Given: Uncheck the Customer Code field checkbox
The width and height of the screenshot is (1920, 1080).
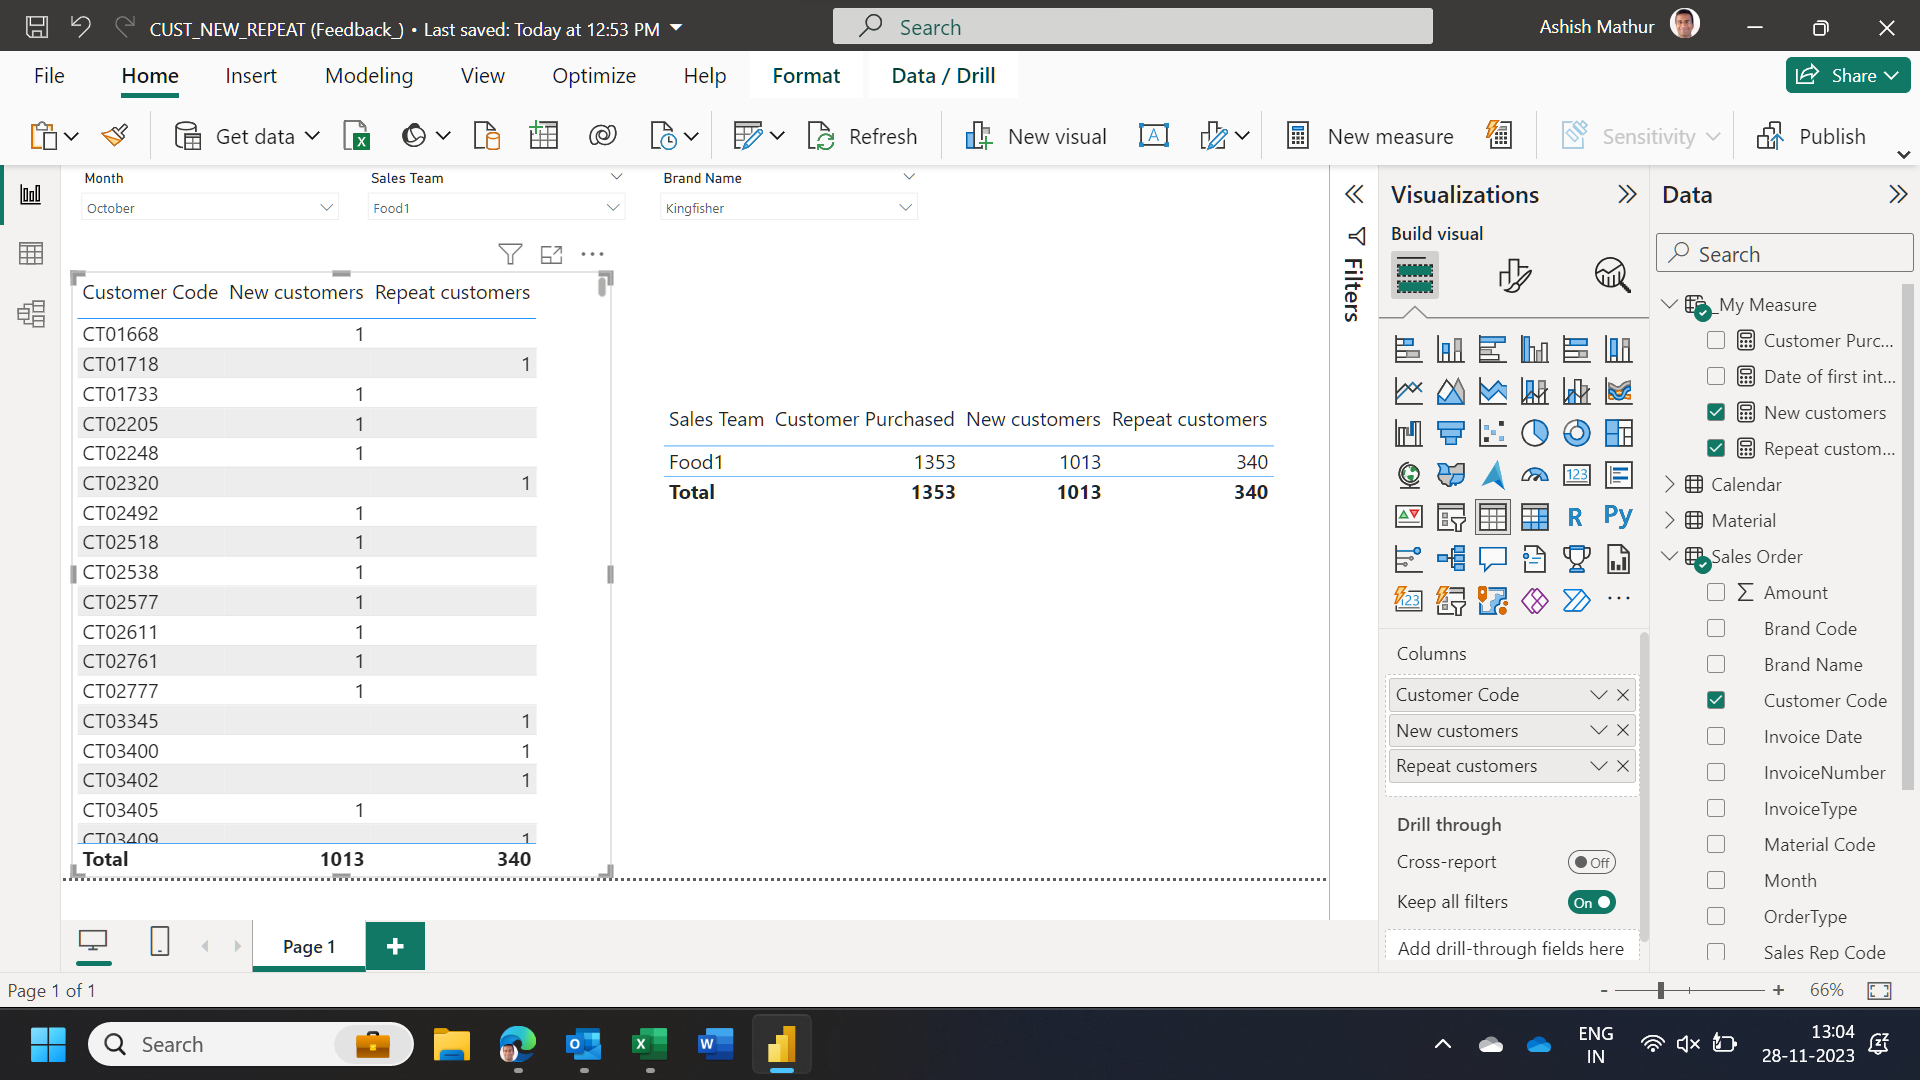Looking at the screenshot, I should 1716,701.
